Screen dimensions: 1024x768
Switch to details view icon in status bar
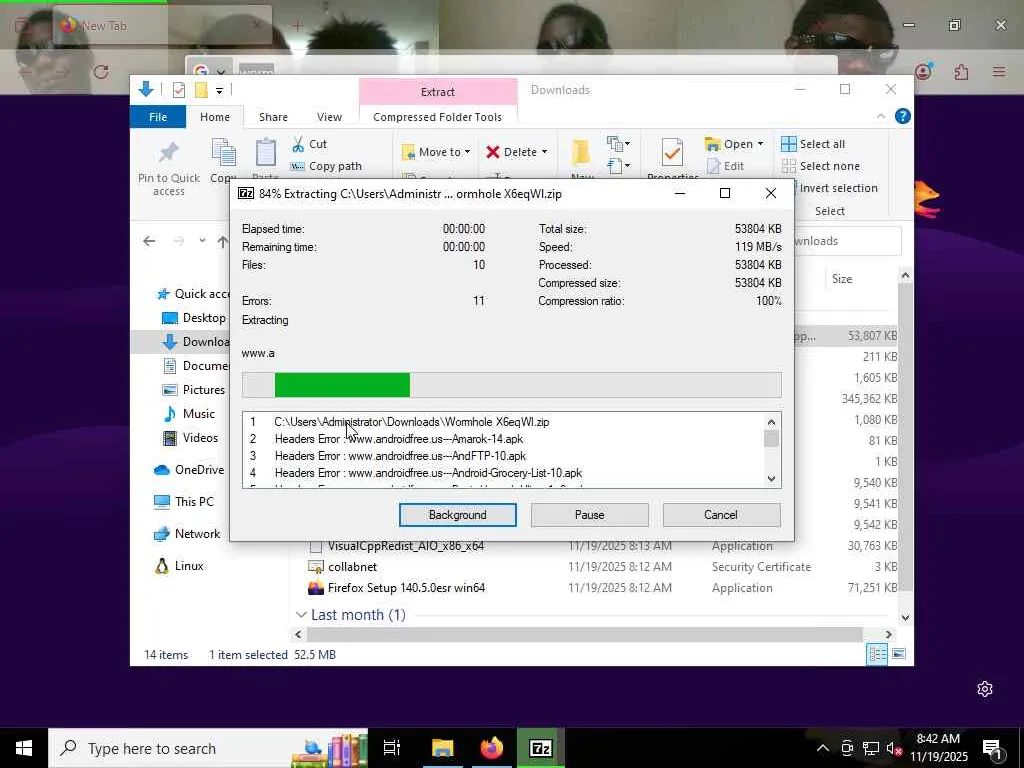tap(877, 654)
